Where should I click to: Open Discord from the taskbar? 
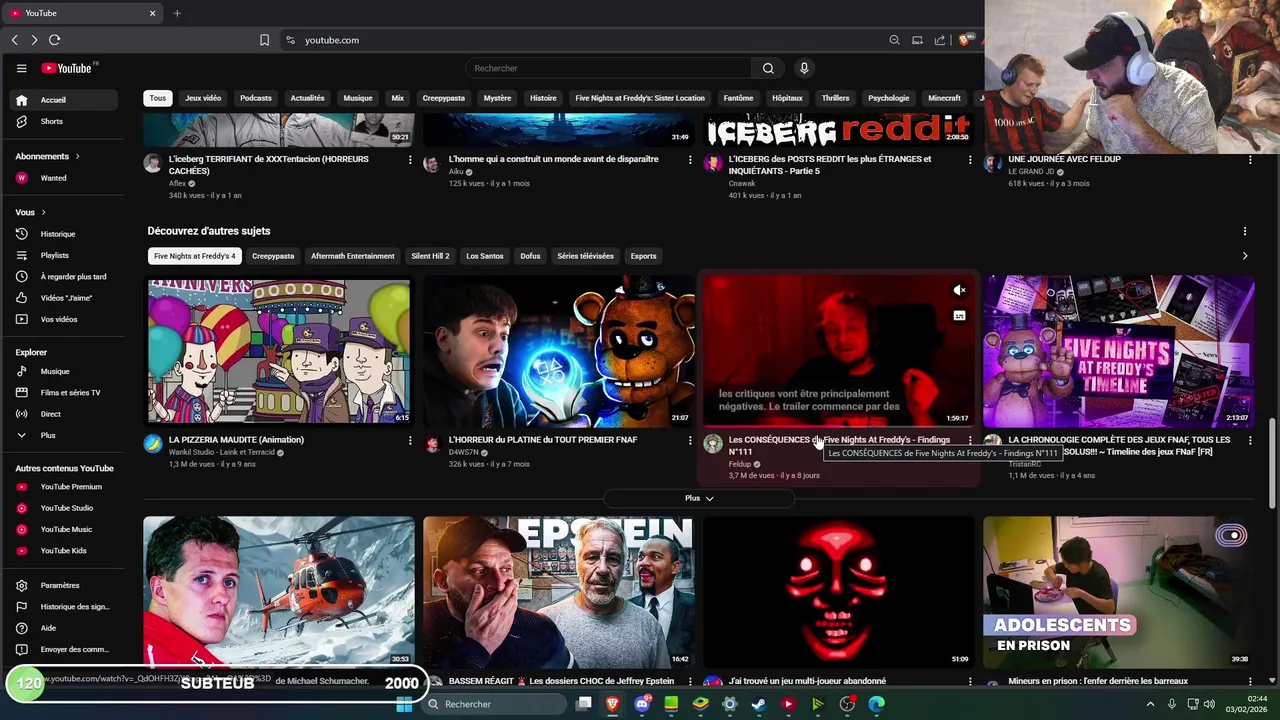(642, 704)
